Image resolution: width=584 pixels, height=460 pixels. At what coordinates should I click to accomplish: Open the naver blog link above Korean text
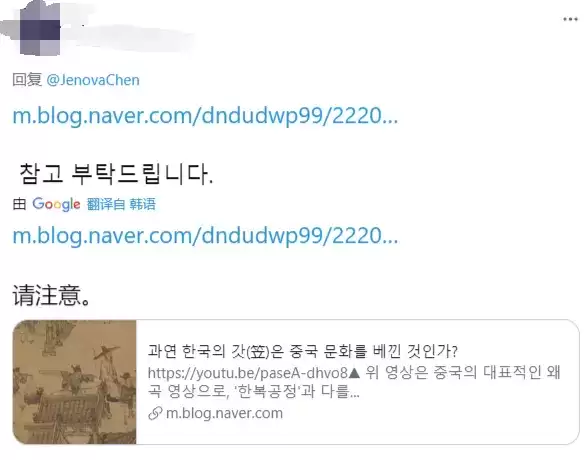(x=205, y=115)
